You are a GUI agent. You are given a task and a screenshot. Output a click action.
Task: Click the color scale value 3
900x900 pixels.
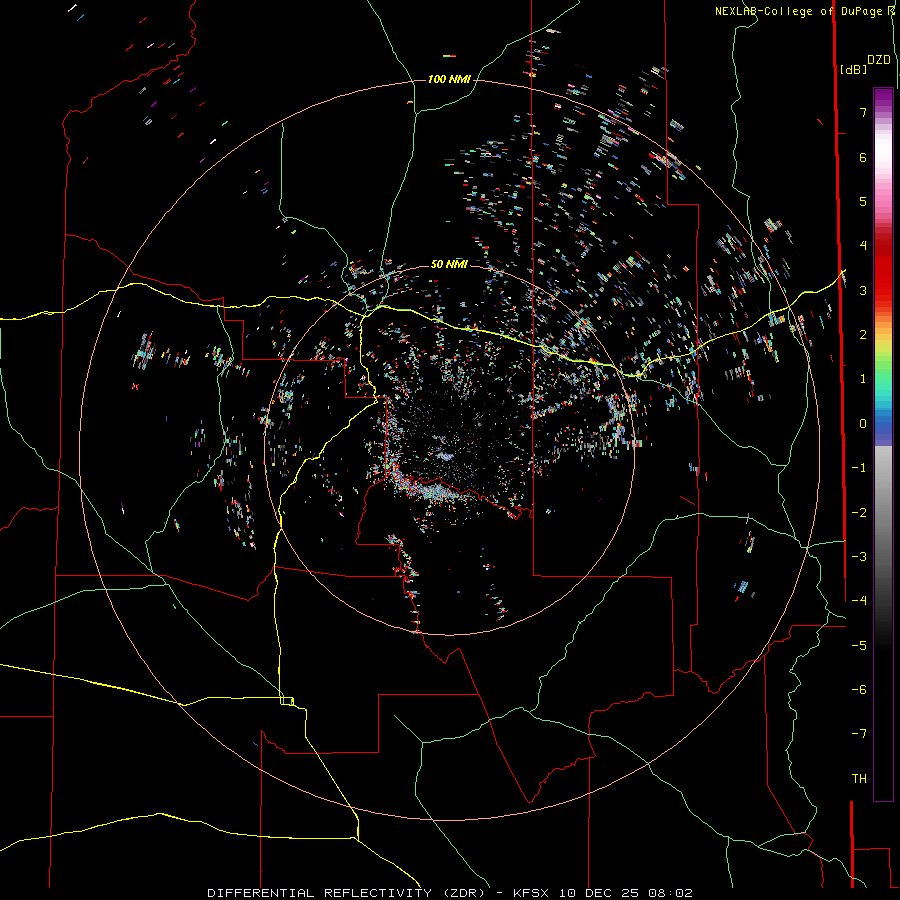(x=863, y=290)
